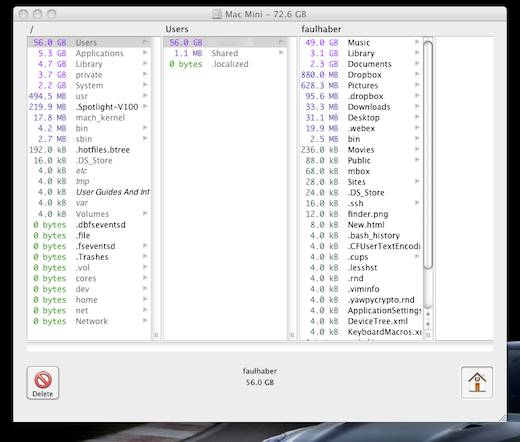Click the scroll up arrow in faulhaber column
The image size is (520, 442).
[x=428, y=314]
